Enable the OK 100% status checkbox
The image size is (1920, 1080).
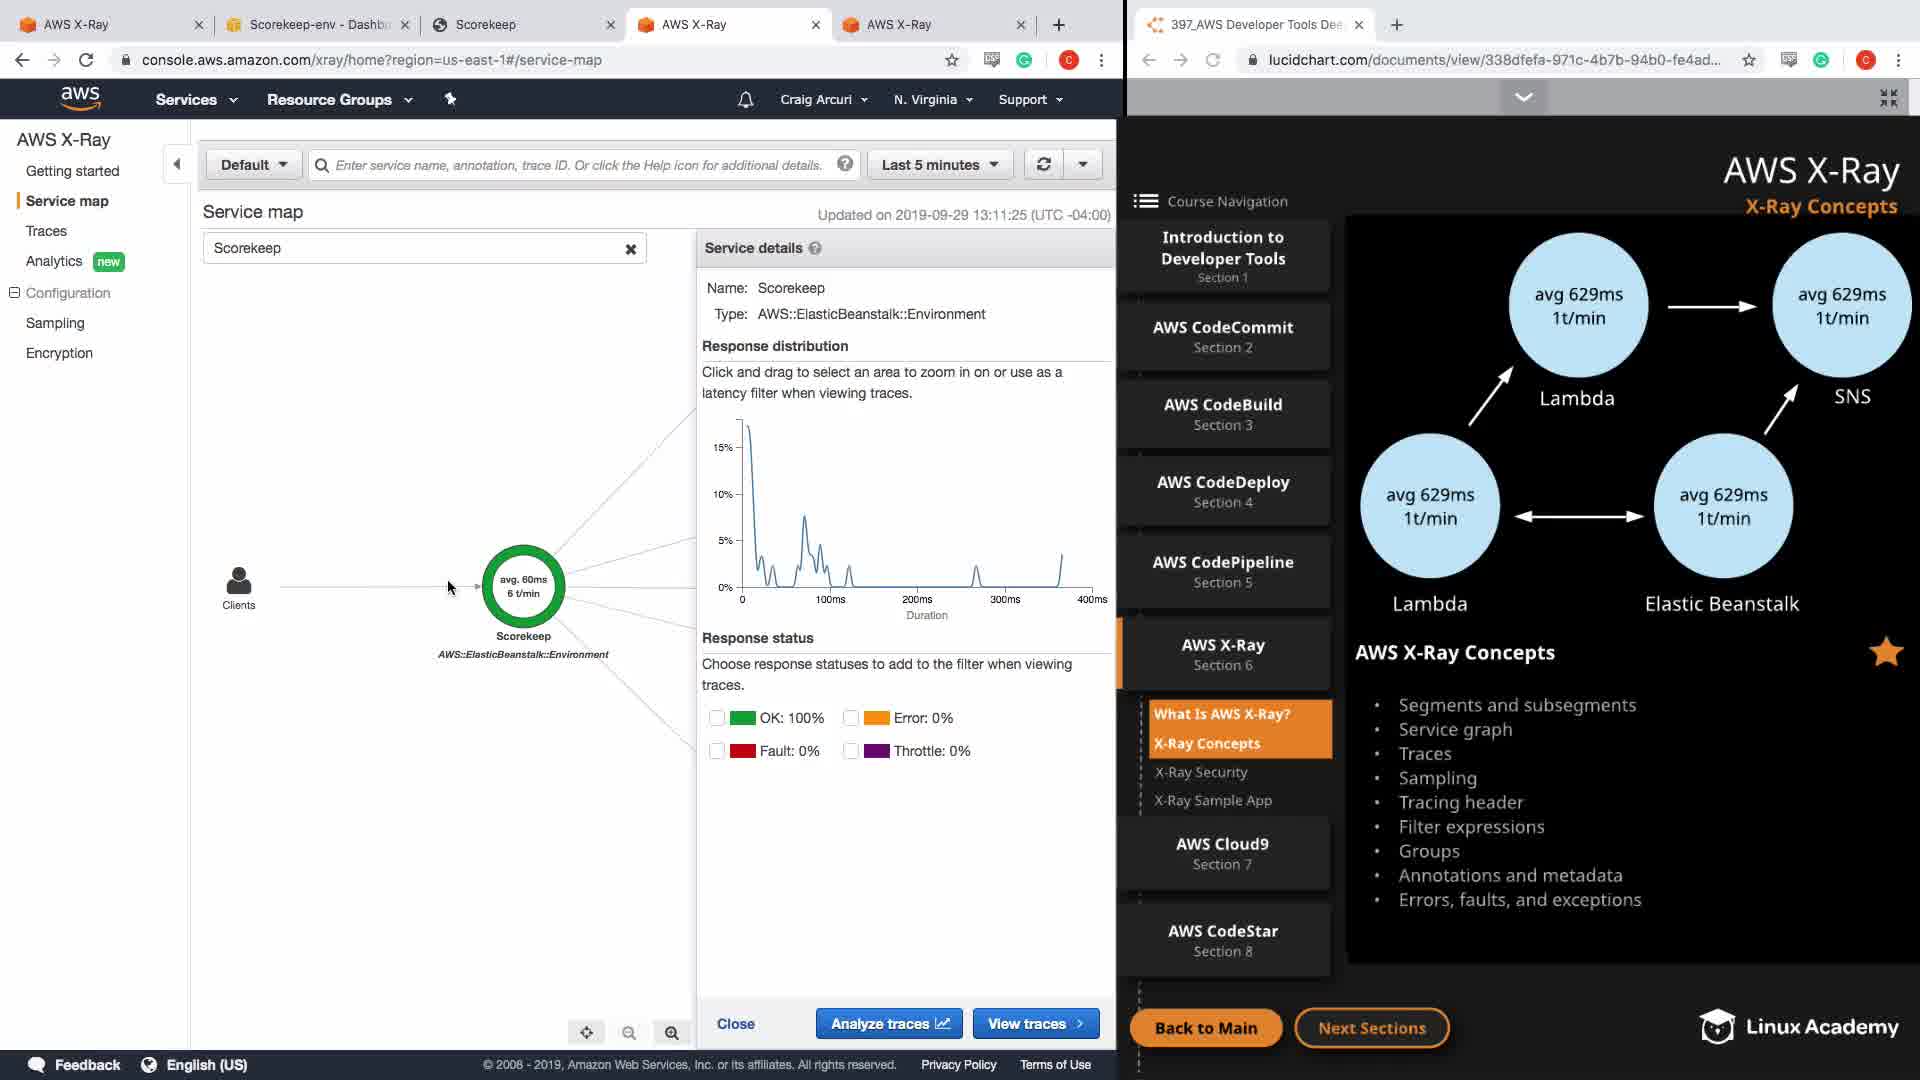coord(717,718)
